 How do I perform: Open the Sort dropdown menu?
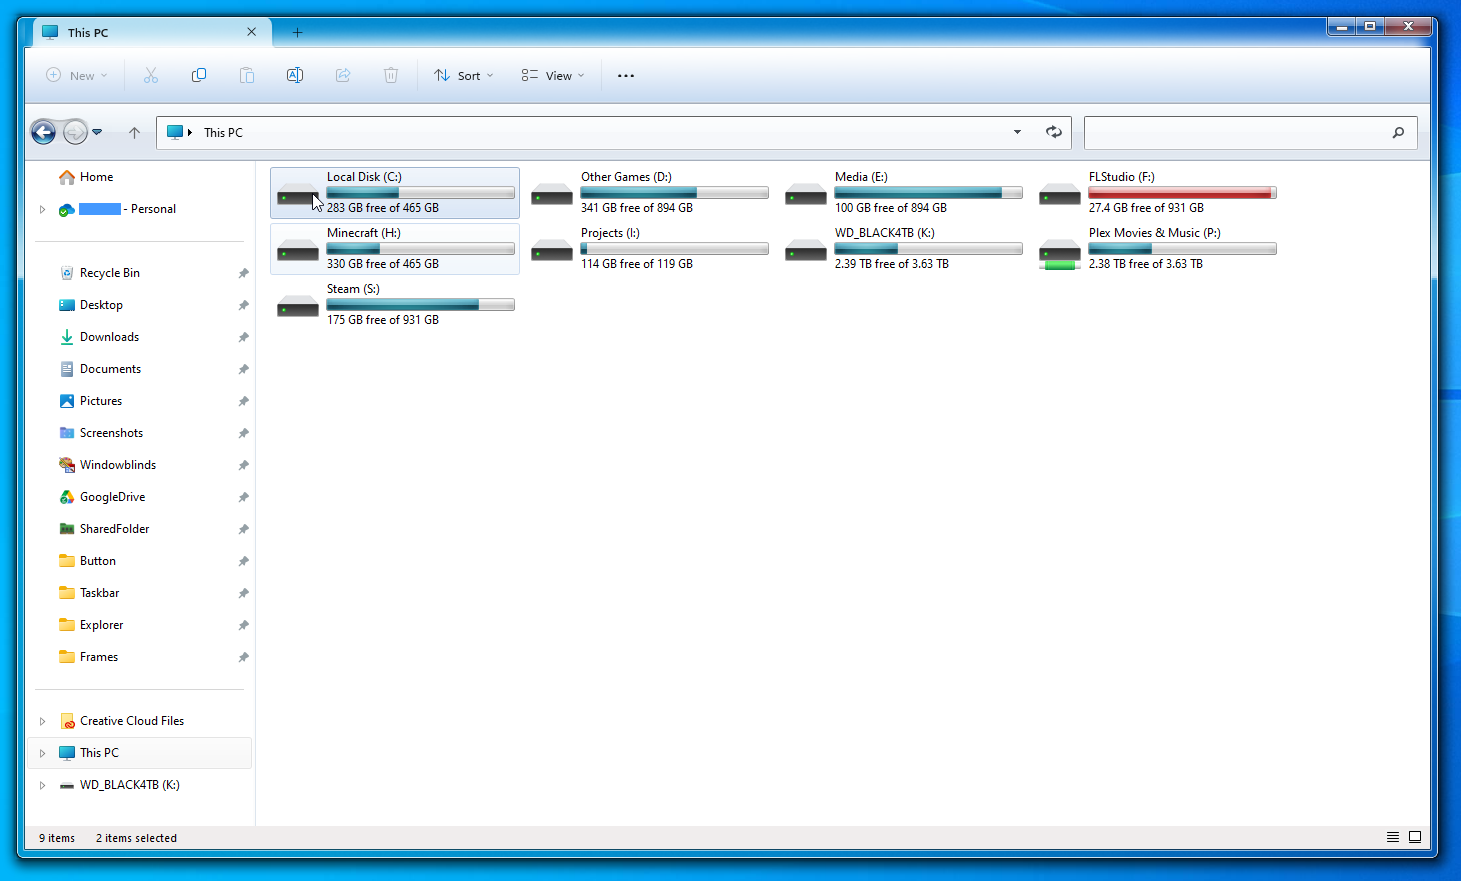464,76
